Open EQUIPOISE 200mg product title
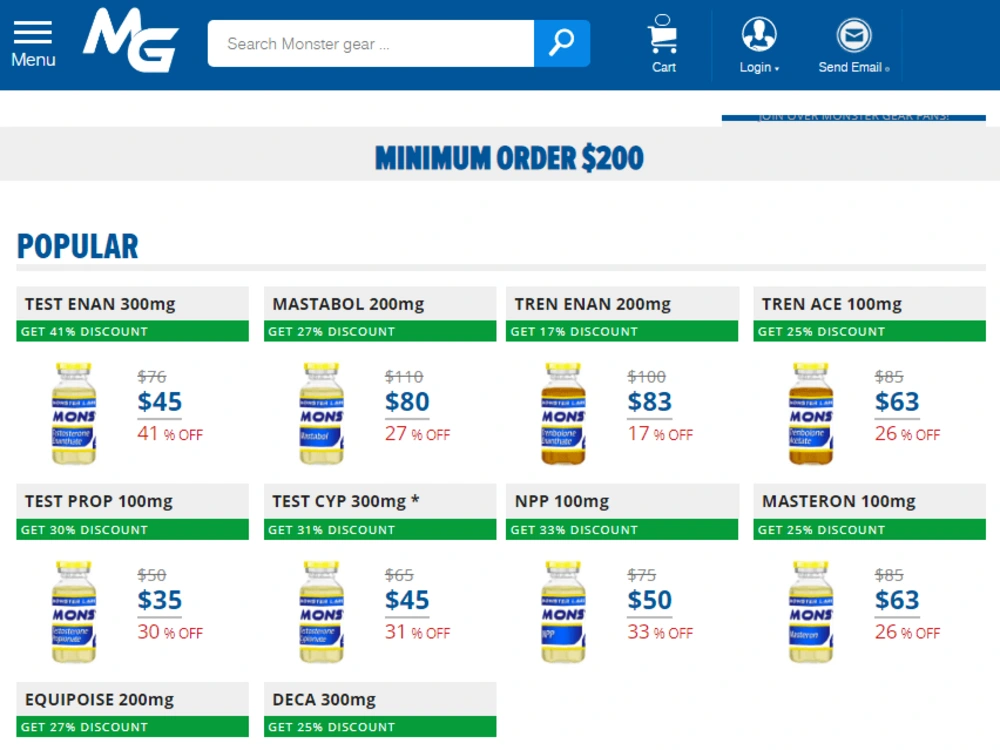 pos(99,700)
